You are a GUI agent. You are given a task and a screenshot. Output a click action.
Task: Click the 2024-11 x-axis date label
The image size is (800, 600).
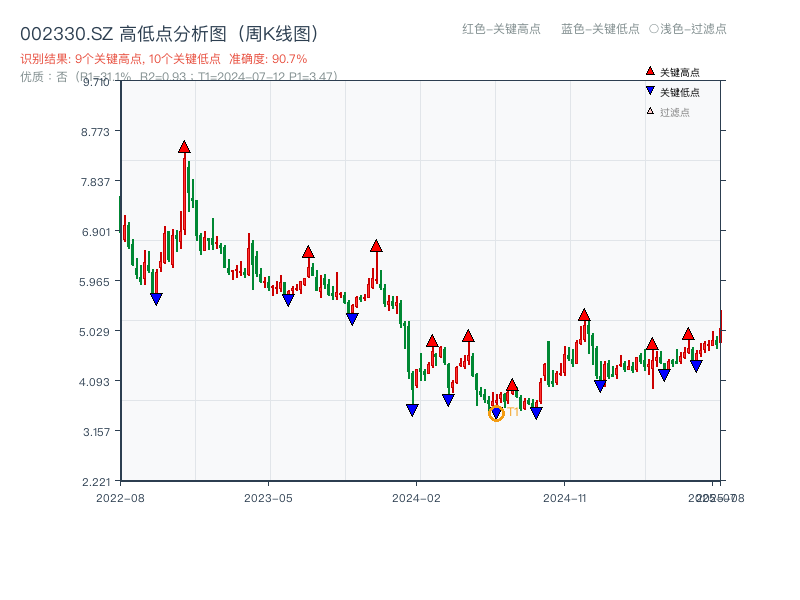(564, 498)
